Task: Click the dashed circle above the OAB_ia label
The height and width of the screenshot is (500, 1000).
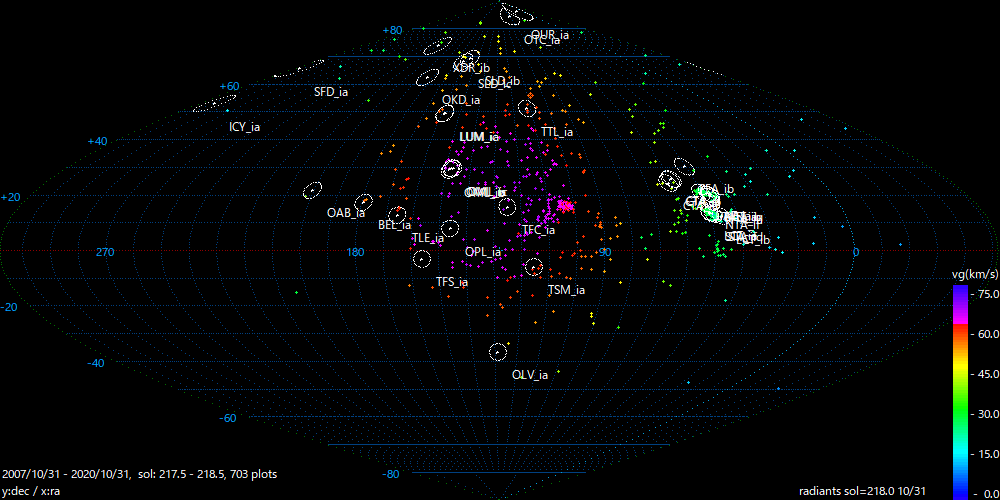Action: coord(312,191)
